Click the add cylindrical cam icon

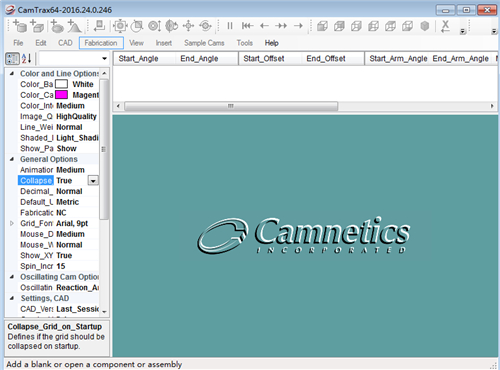click(x=20, y=26)
